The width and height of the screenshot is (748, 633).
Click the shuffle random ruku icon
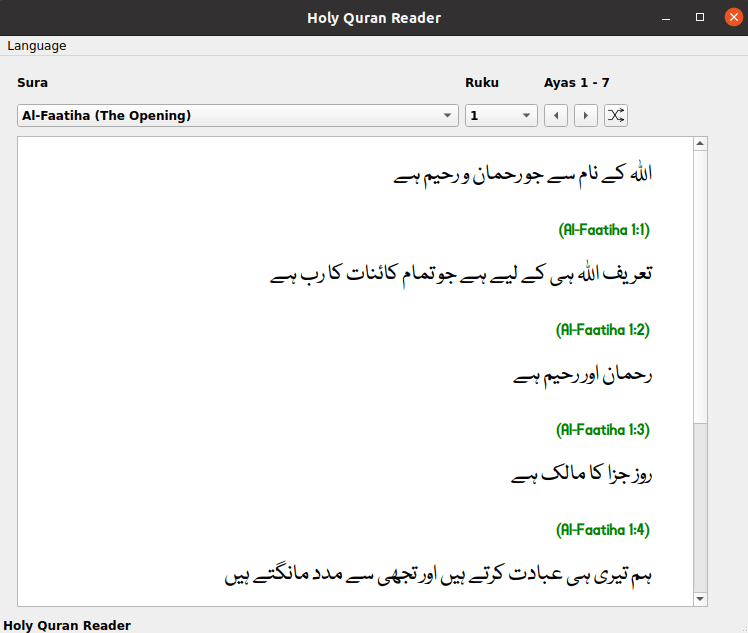tap(615, 115)
